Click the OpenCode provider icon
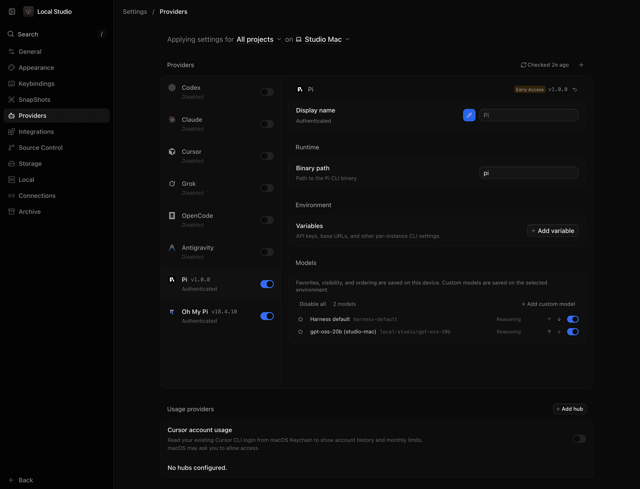The width and height of the screenshot is (640, 489). click(172, 216)
